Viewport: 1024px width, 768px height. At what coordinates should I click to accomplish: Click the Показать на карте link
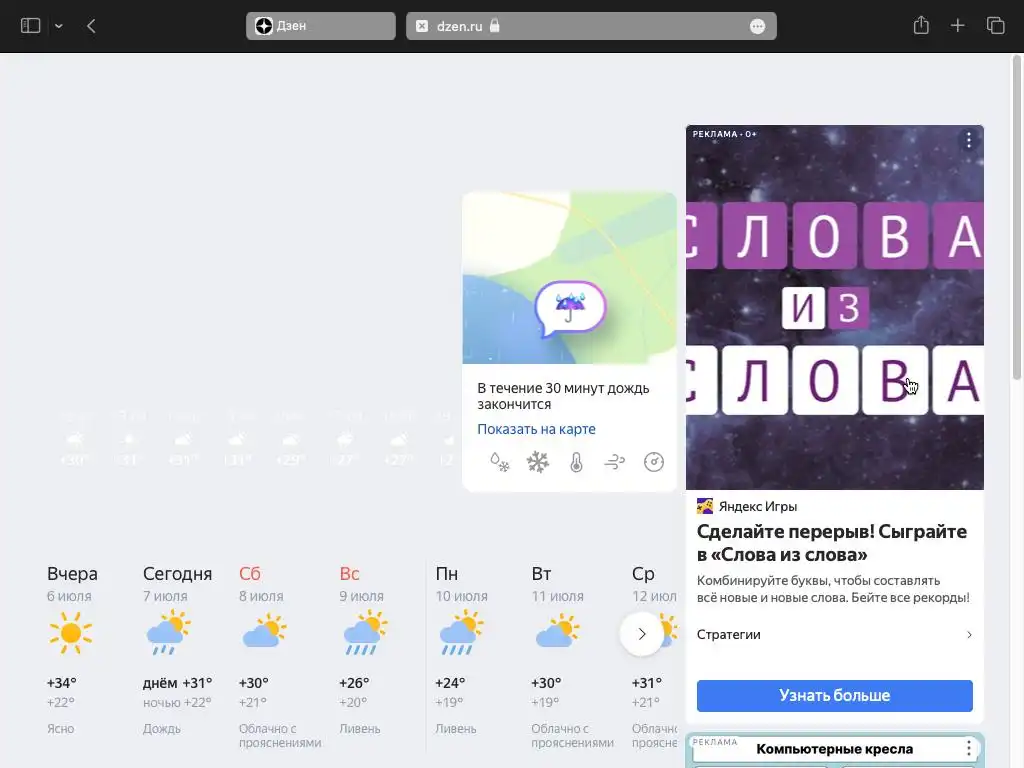click(536, 429)
